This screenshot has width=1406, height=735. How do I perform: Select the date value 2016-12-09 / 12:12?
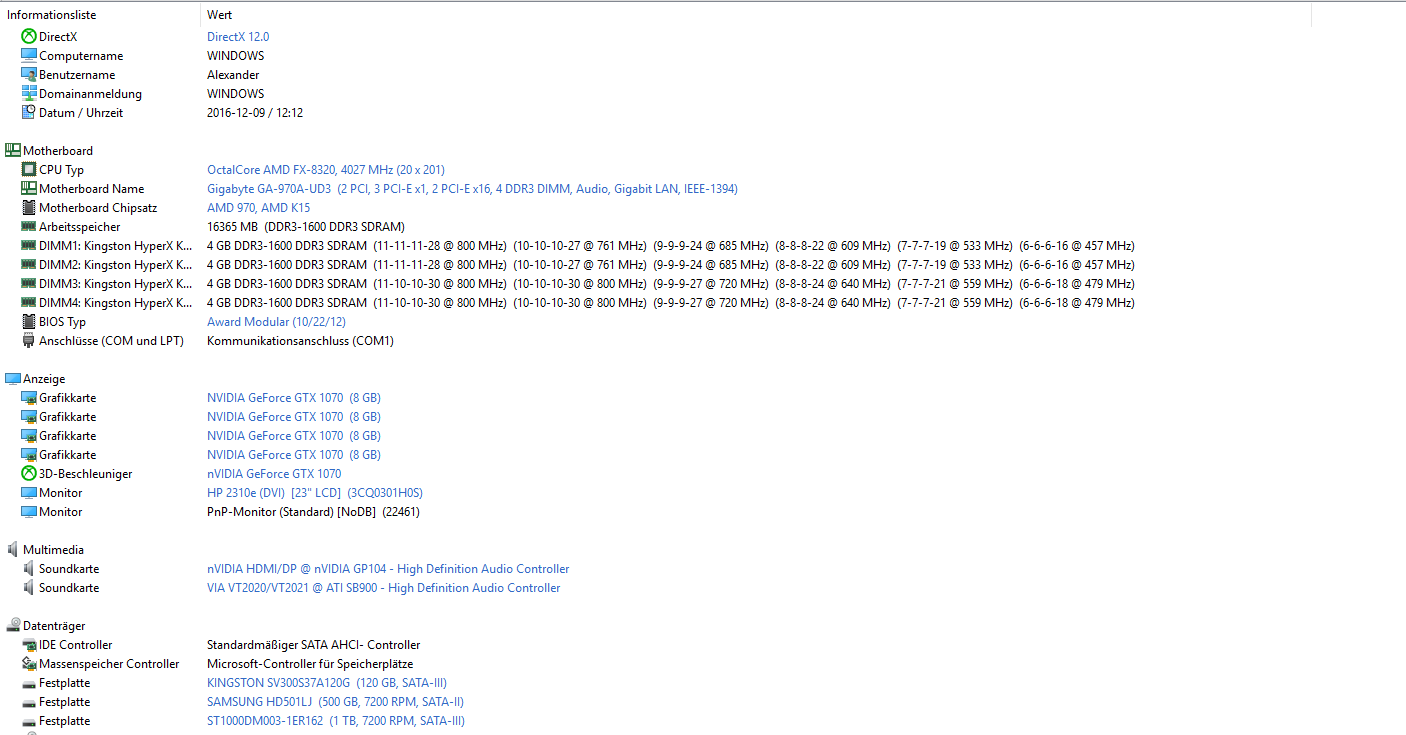tap(255, 113)
